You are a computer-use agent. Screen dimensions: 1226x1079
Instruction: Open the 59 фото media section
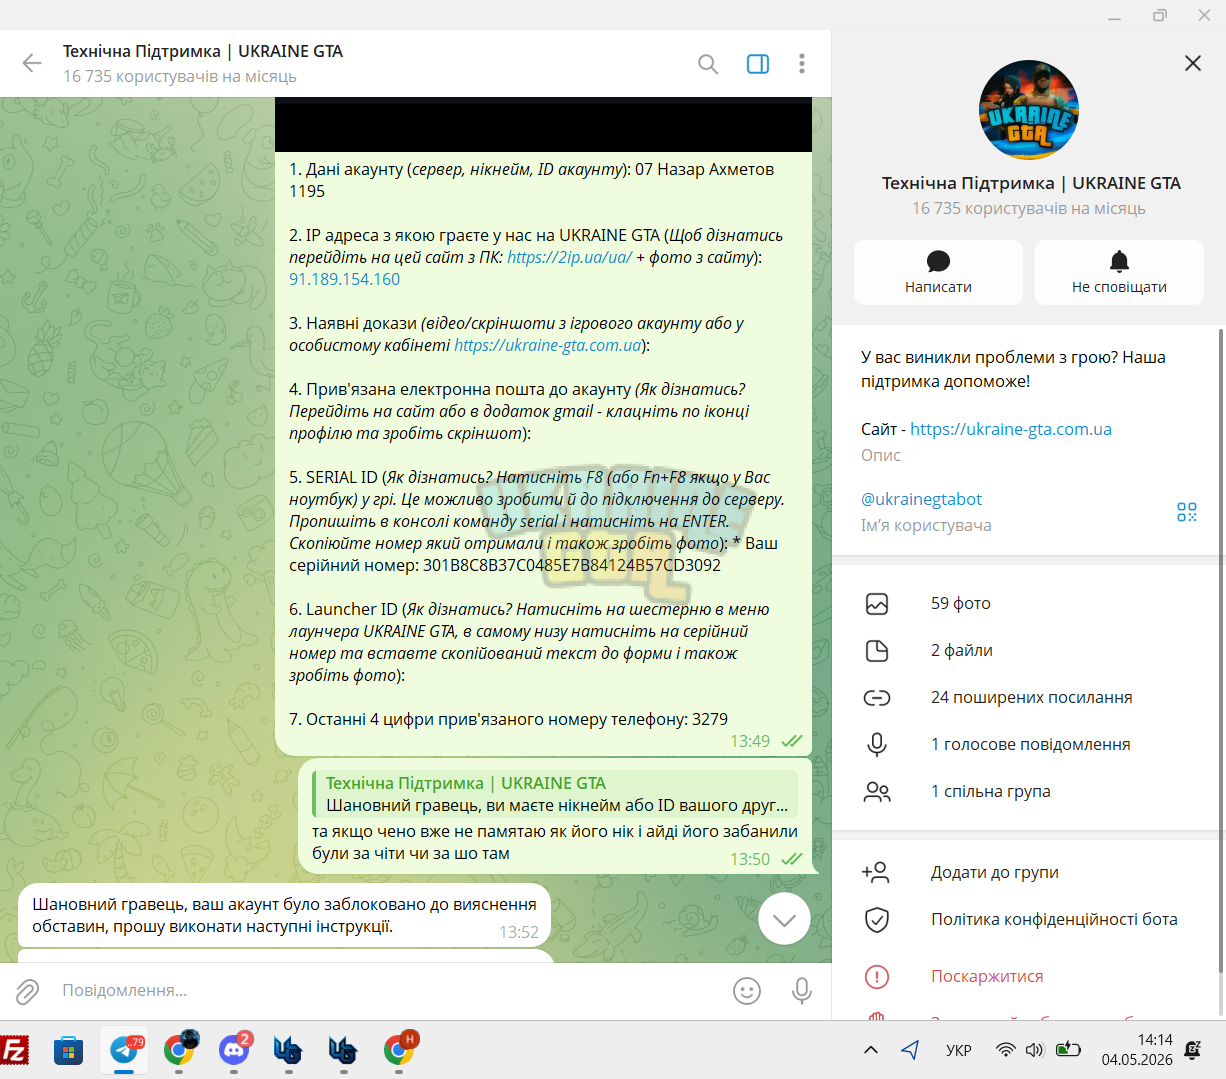click(x=1025, y=603)
